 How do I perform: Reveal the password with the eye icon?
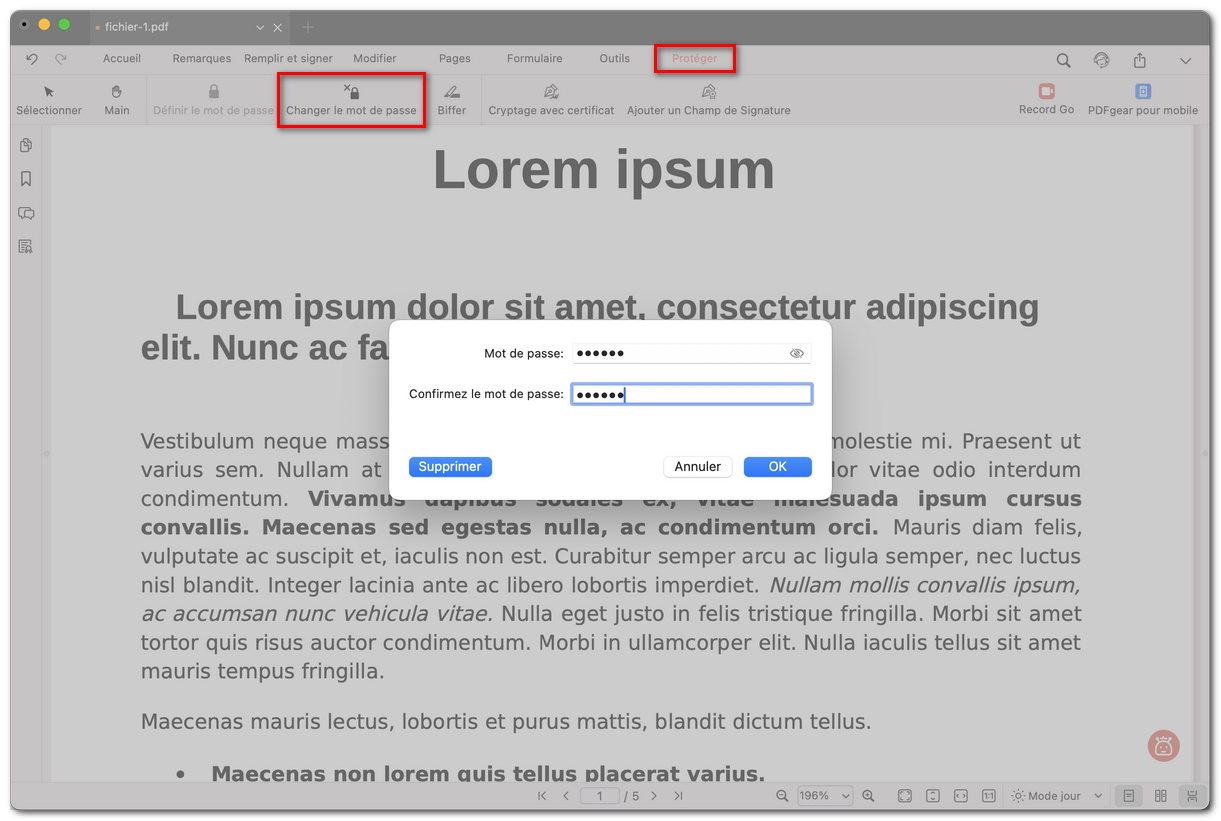click(x=797, y=353)
